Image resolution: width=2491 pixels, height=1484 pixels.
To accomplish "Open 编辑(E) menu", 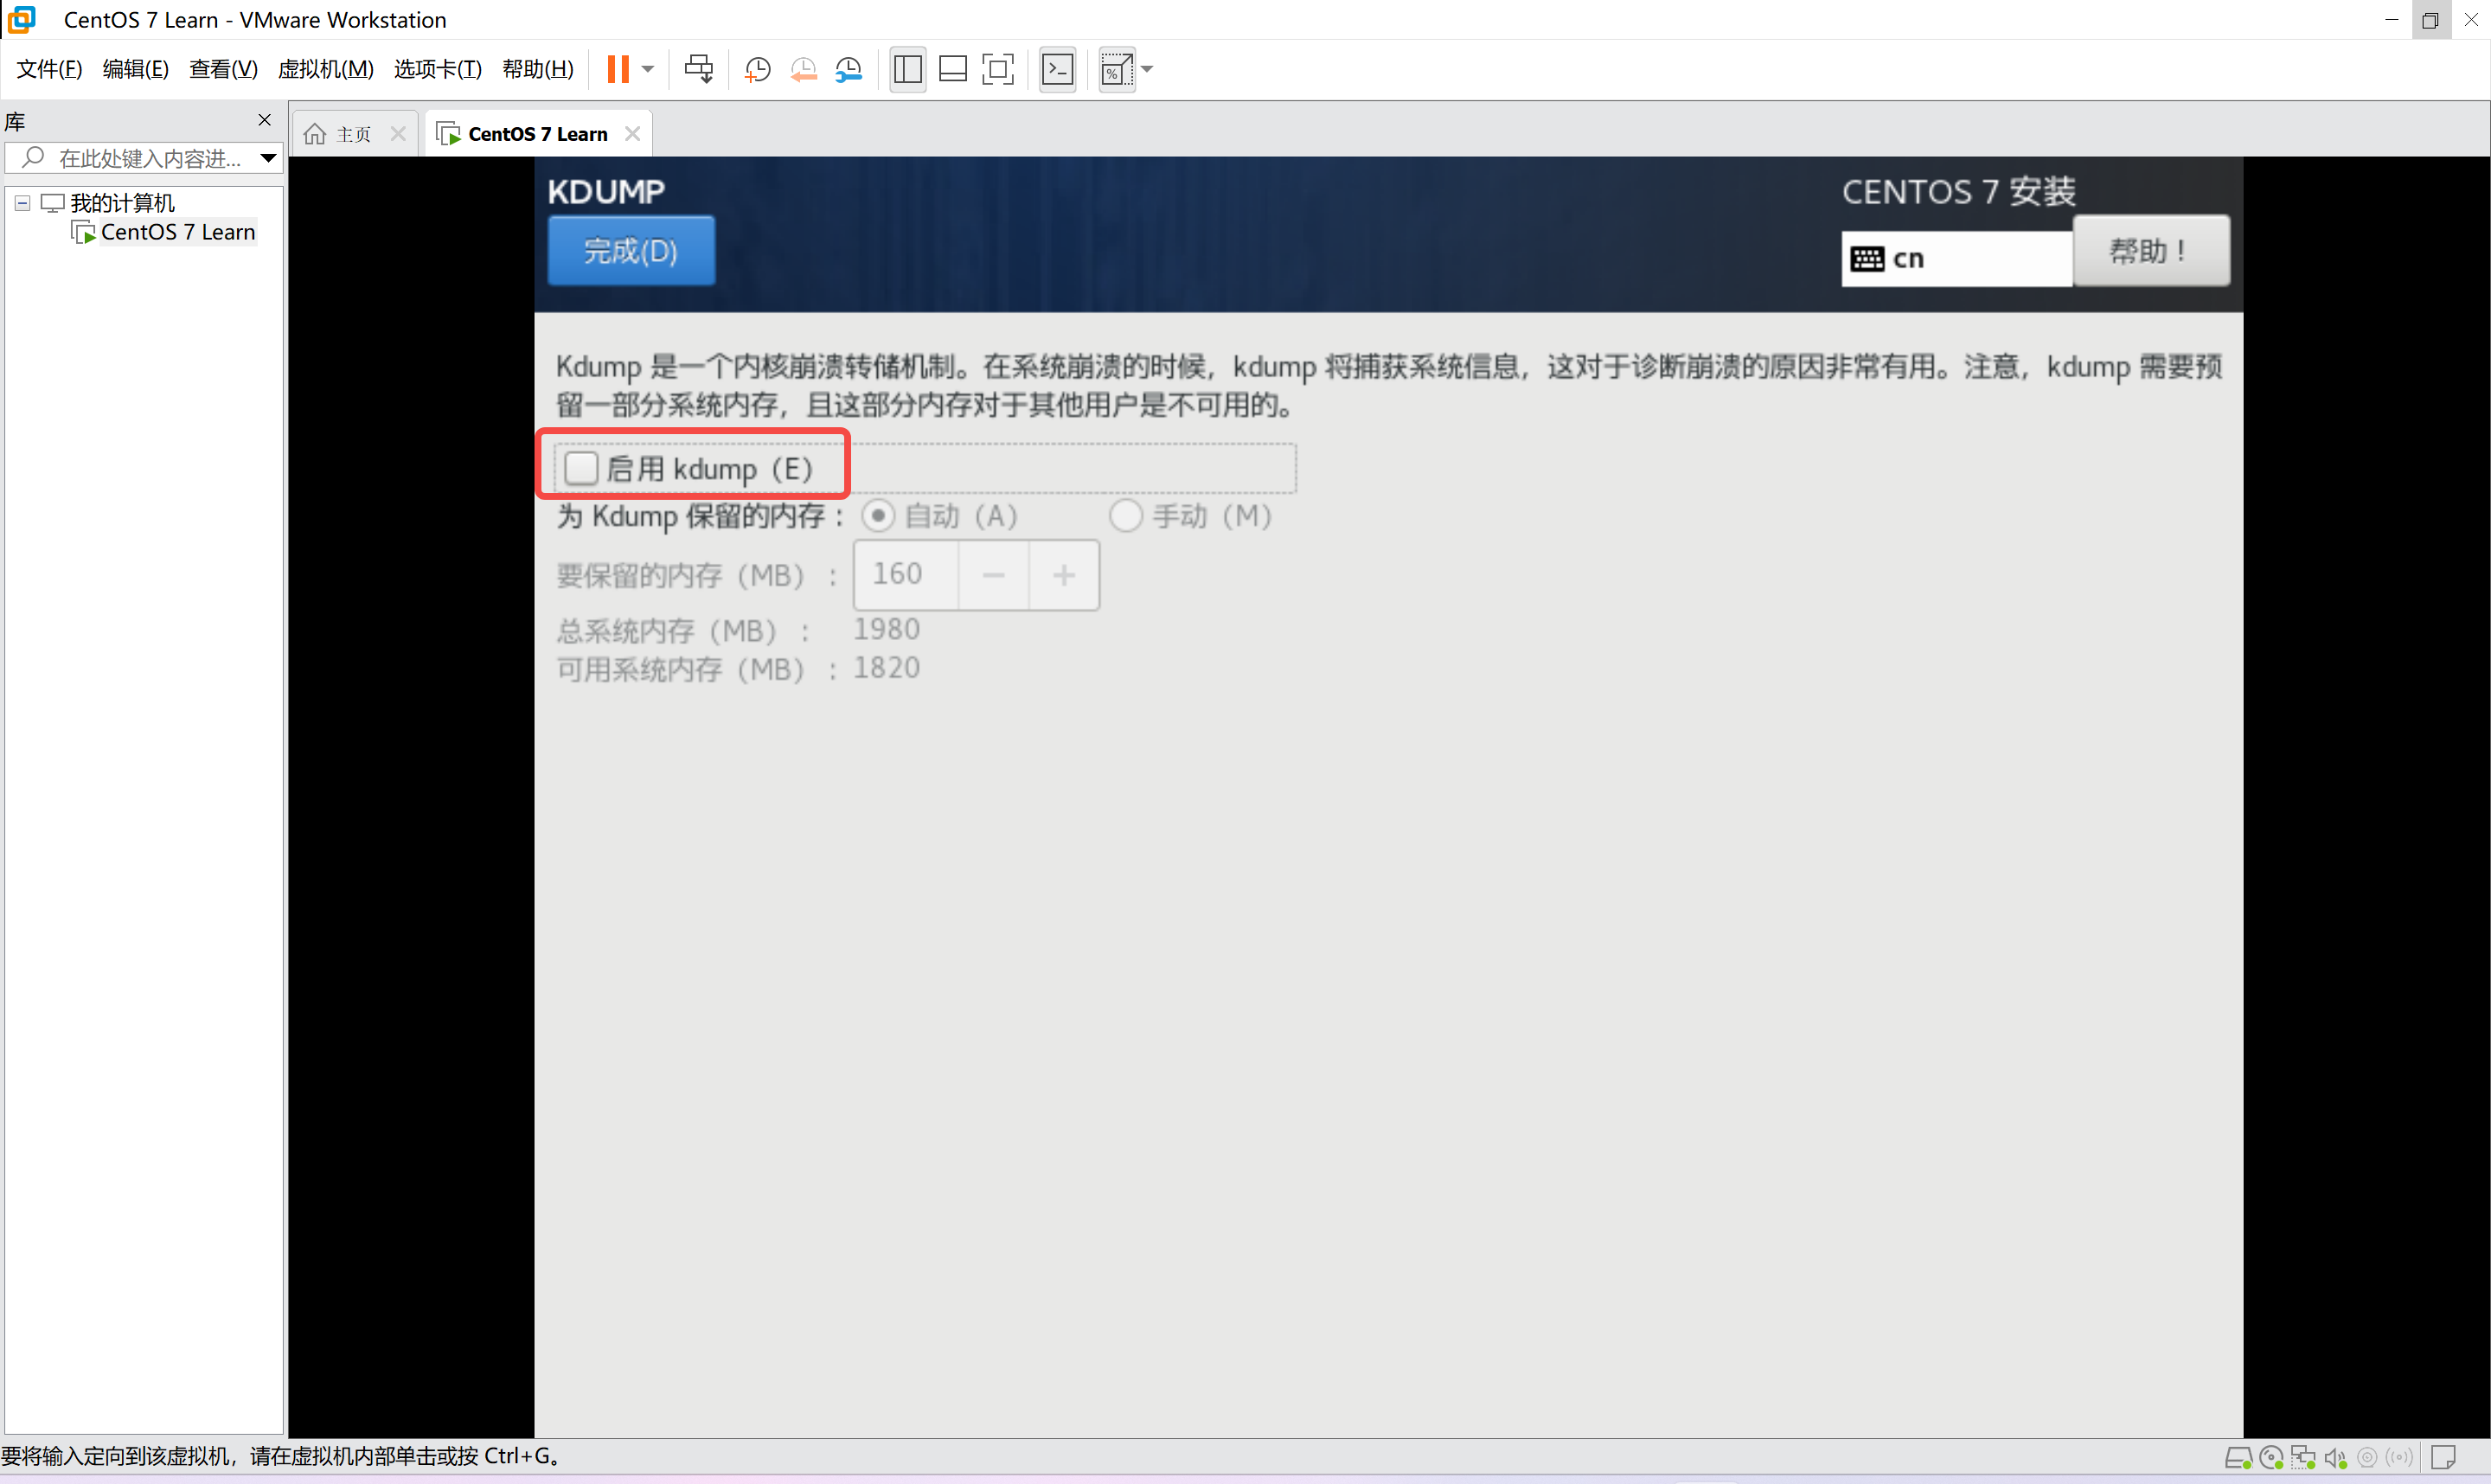I will click(x=136, y=69).
